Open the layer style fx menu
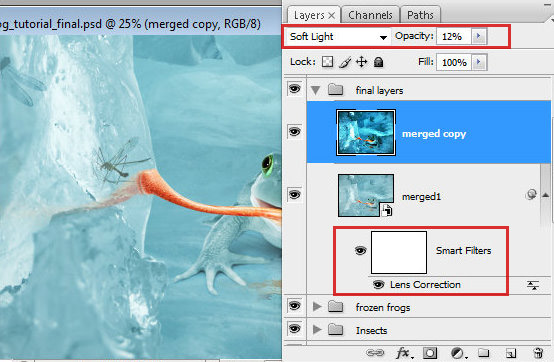The width and height of the screenshot is (554, 362). click(x=403, y=352)
